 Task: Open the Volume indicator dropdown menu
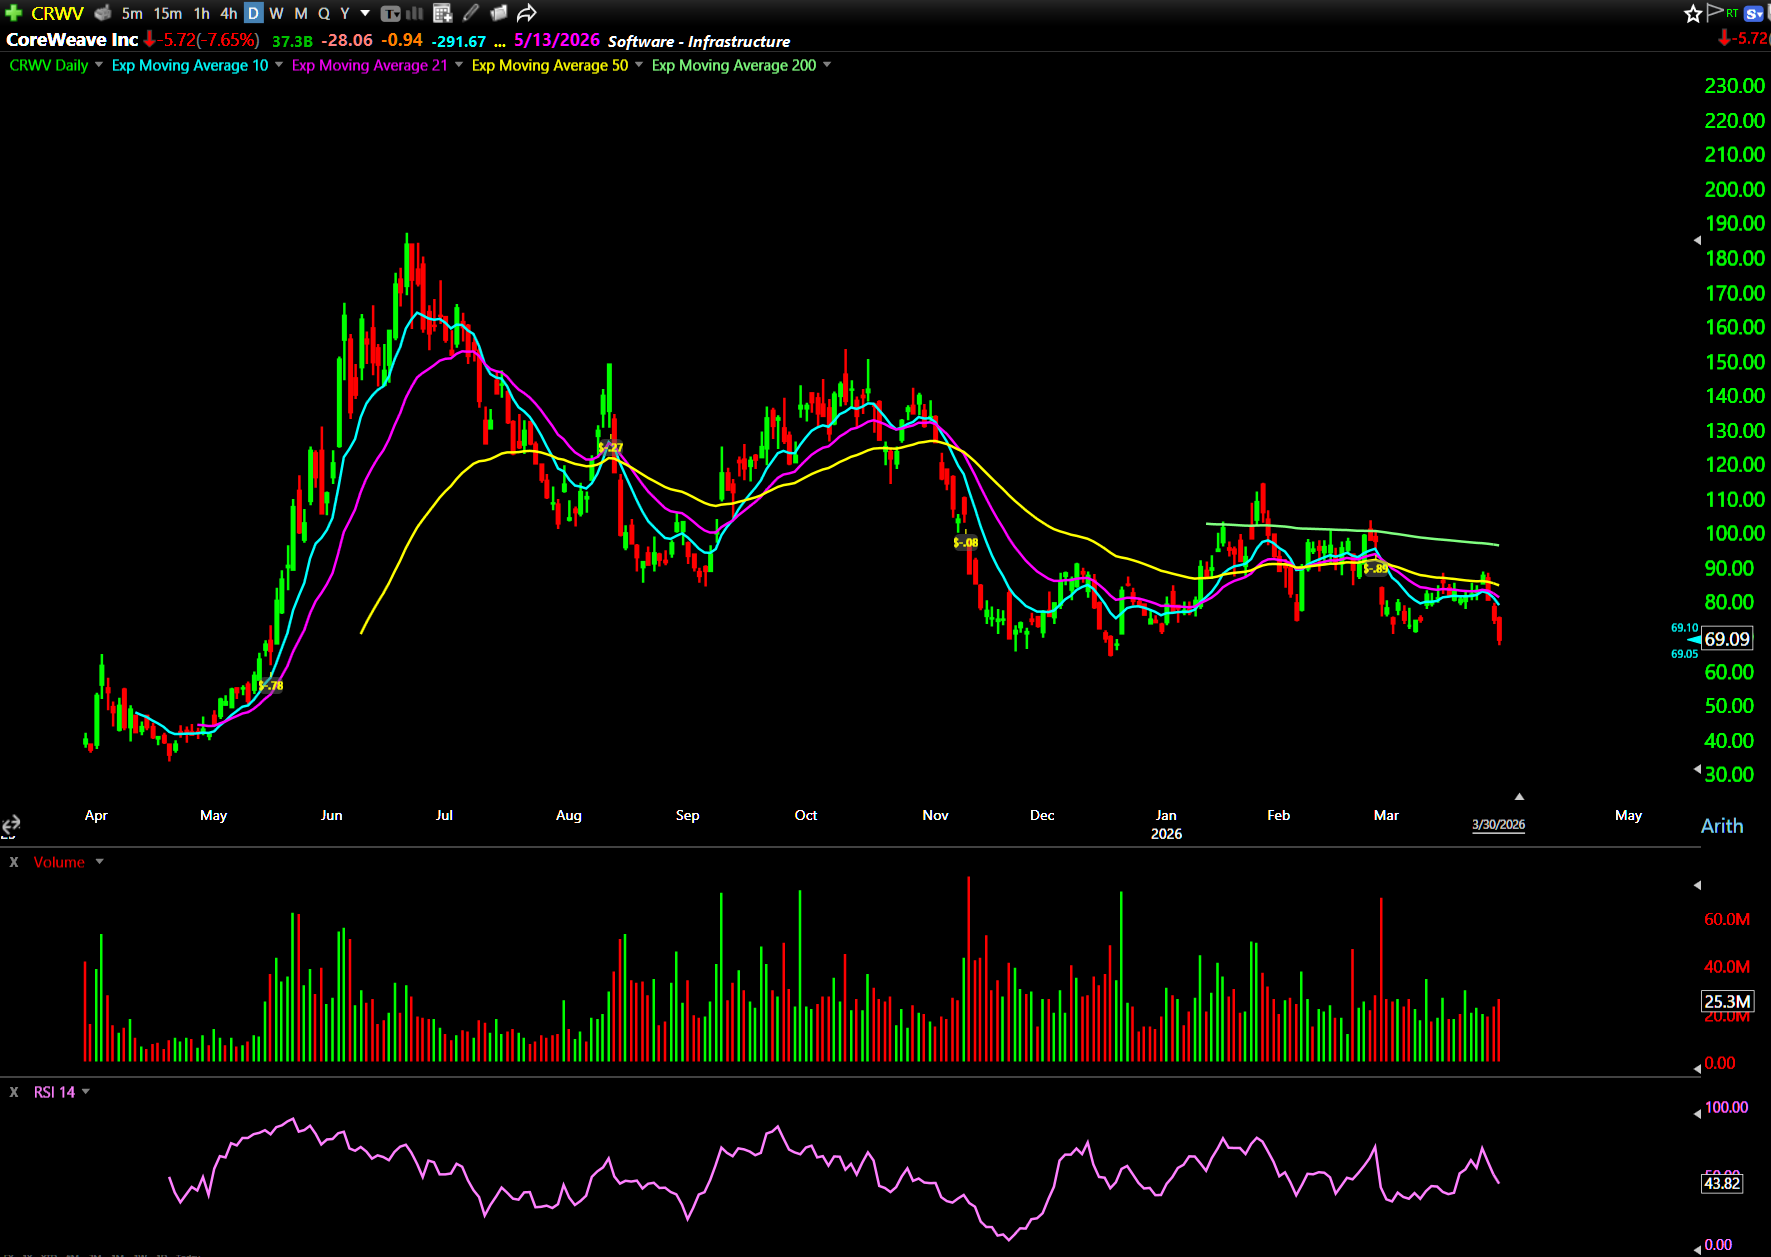coord(99,862)
